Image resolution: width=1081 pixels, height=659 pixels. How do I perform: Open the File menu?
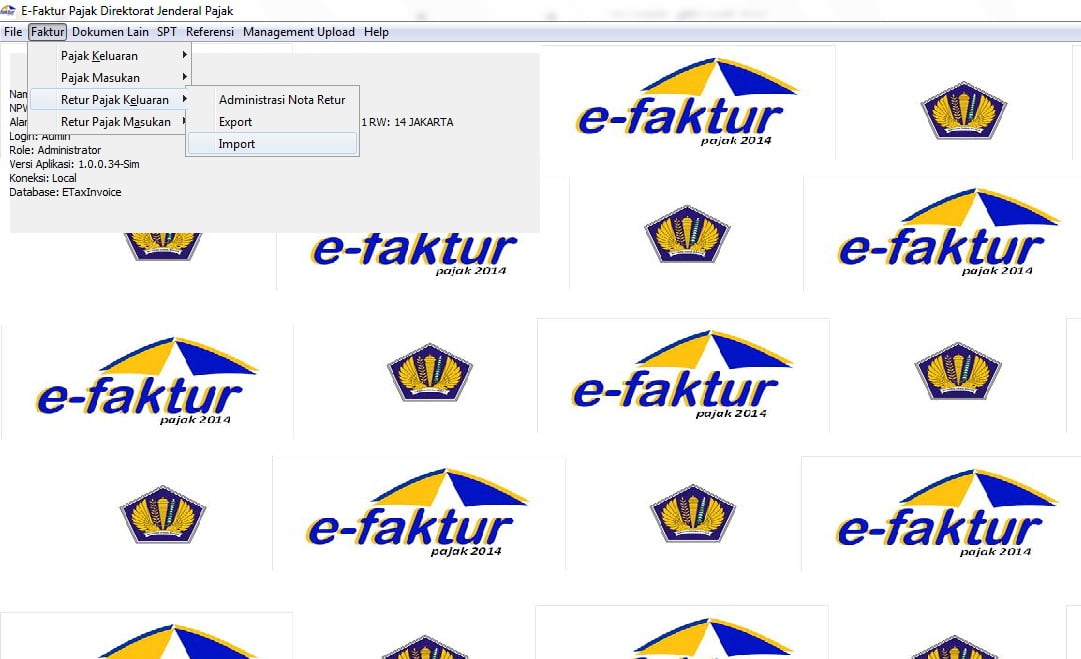pos(12,31)
